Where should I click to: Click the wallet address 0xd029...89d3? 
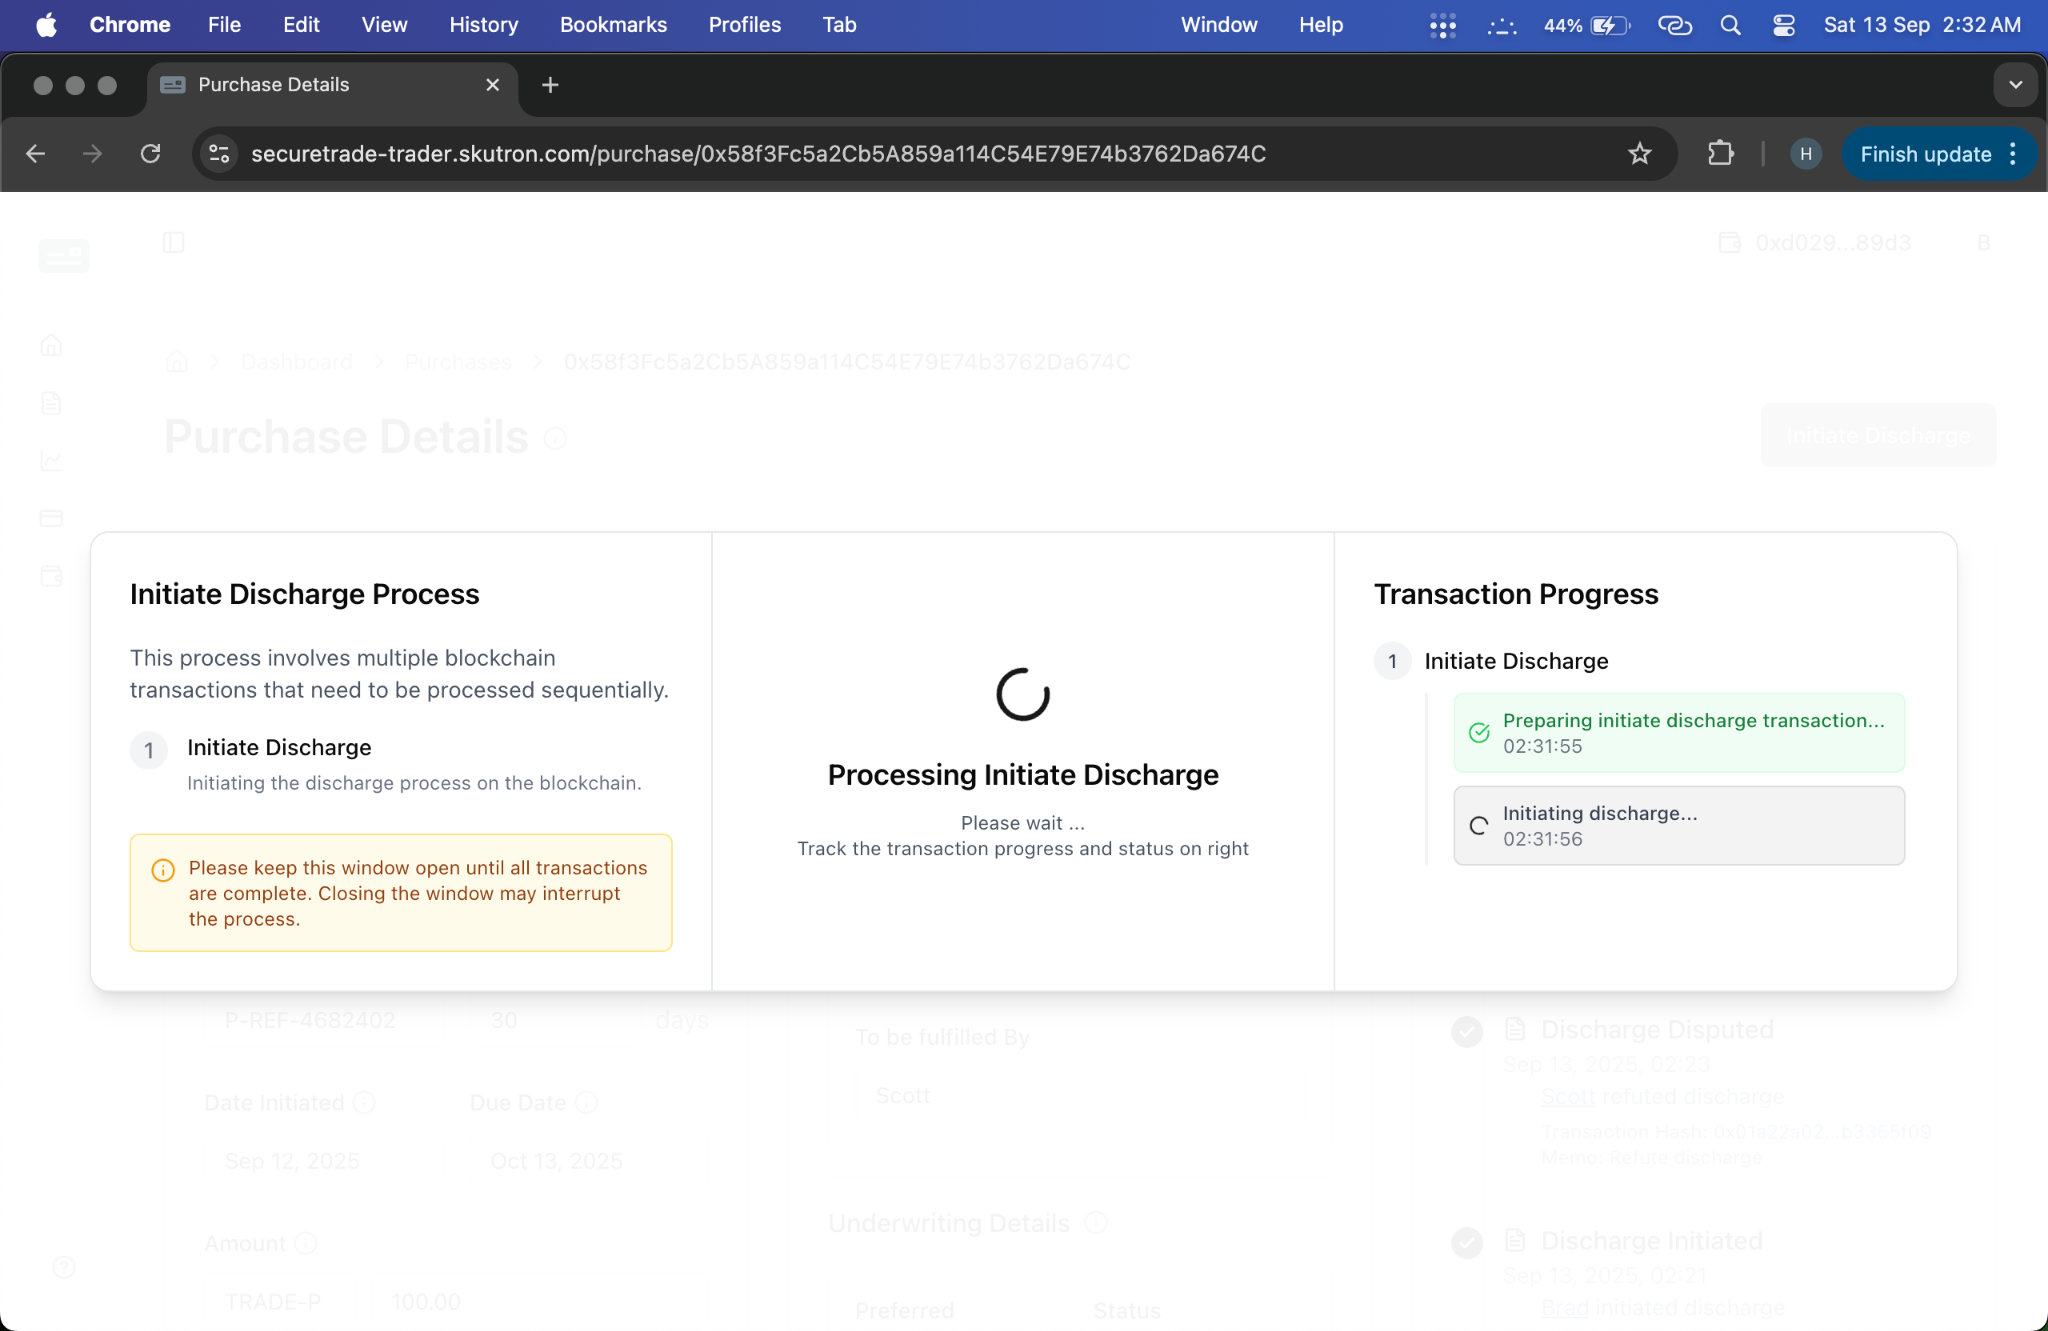coord(1832,243)
